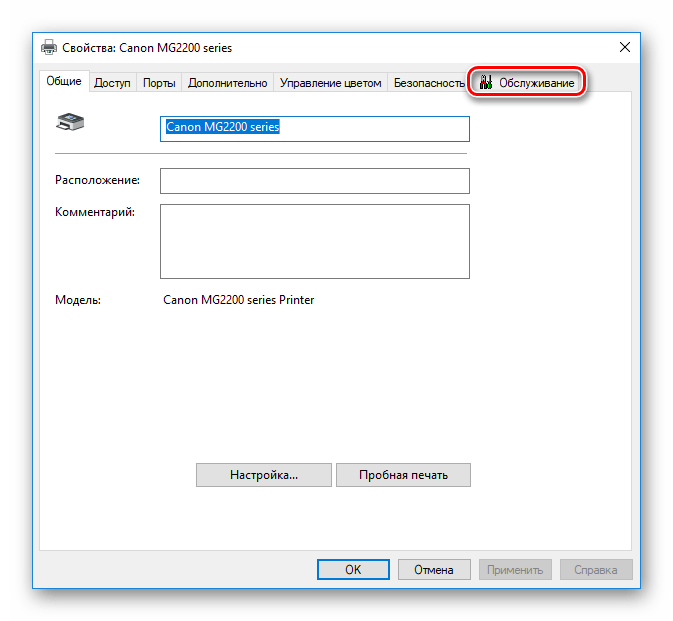Viewport: 673px width, 621px height.
Task: Click the Применить button
Action: pos(515,569)
